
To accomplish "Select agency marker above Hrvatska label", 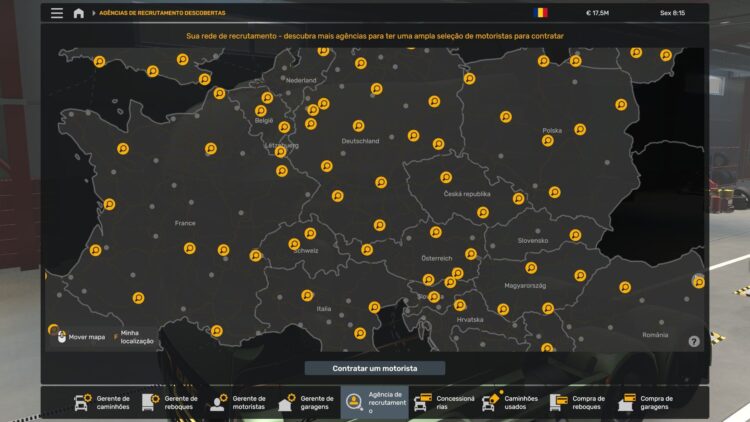I will (460, 305).
